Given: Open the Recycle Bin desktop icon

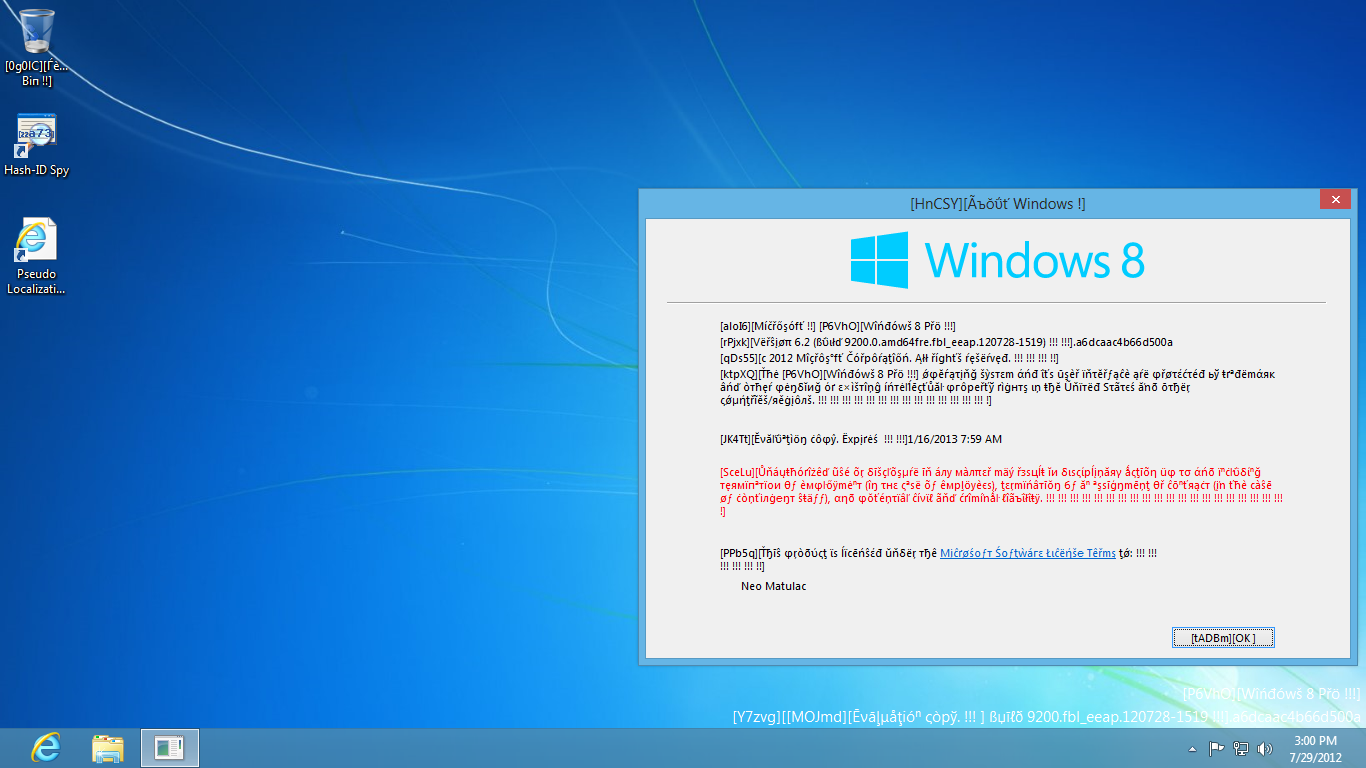Looking at the screenshot, I should 37,48.
